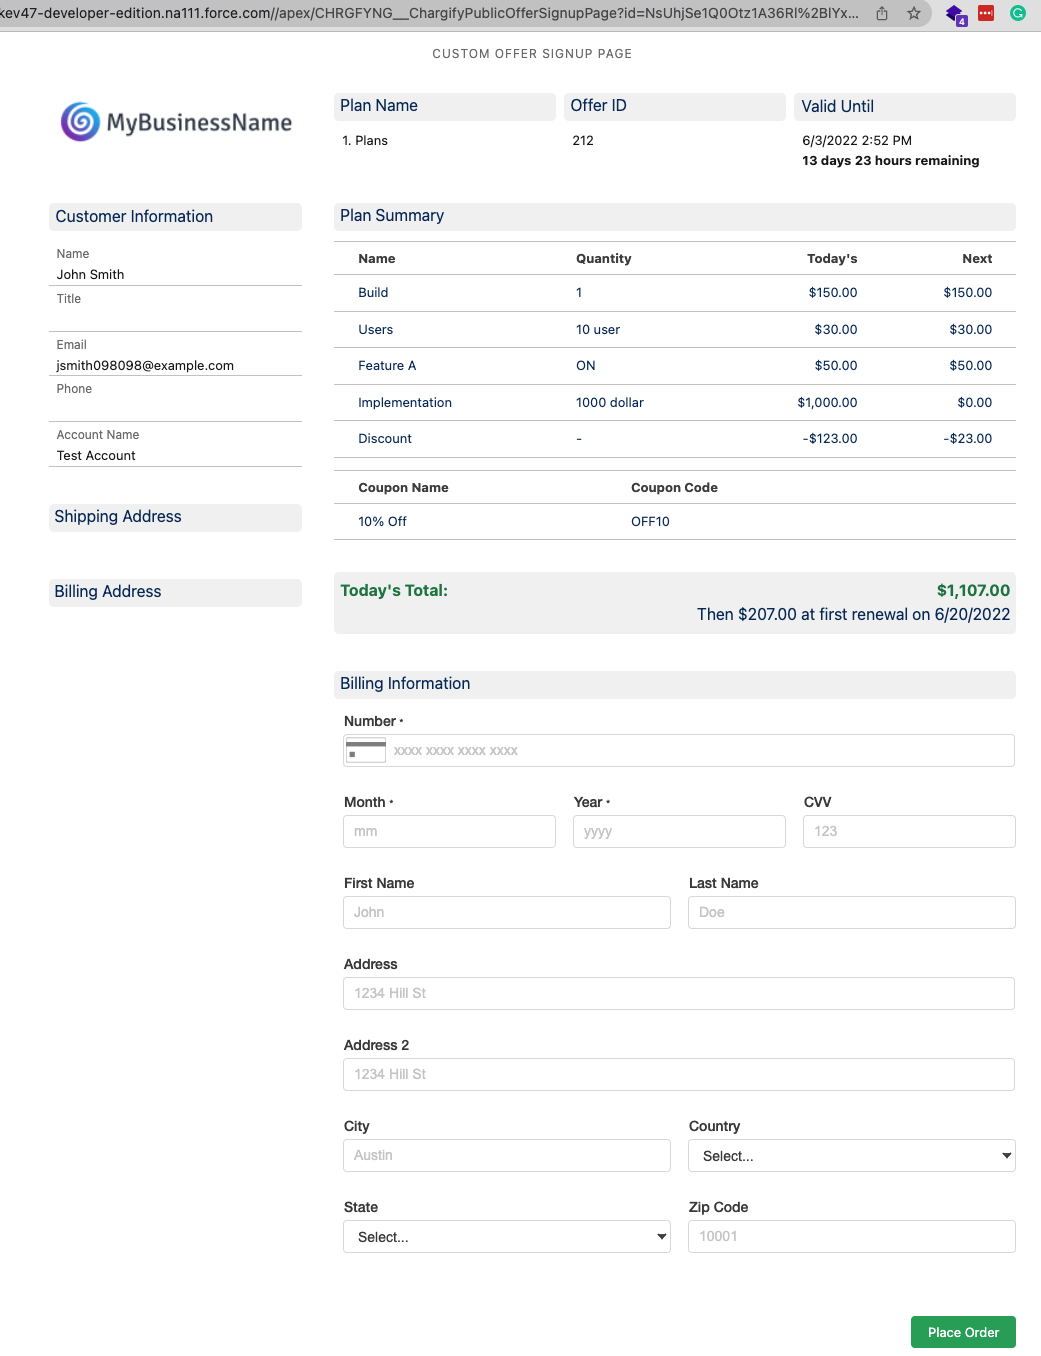
Task: Click the expiration Month field
Action: pos(449,831)
